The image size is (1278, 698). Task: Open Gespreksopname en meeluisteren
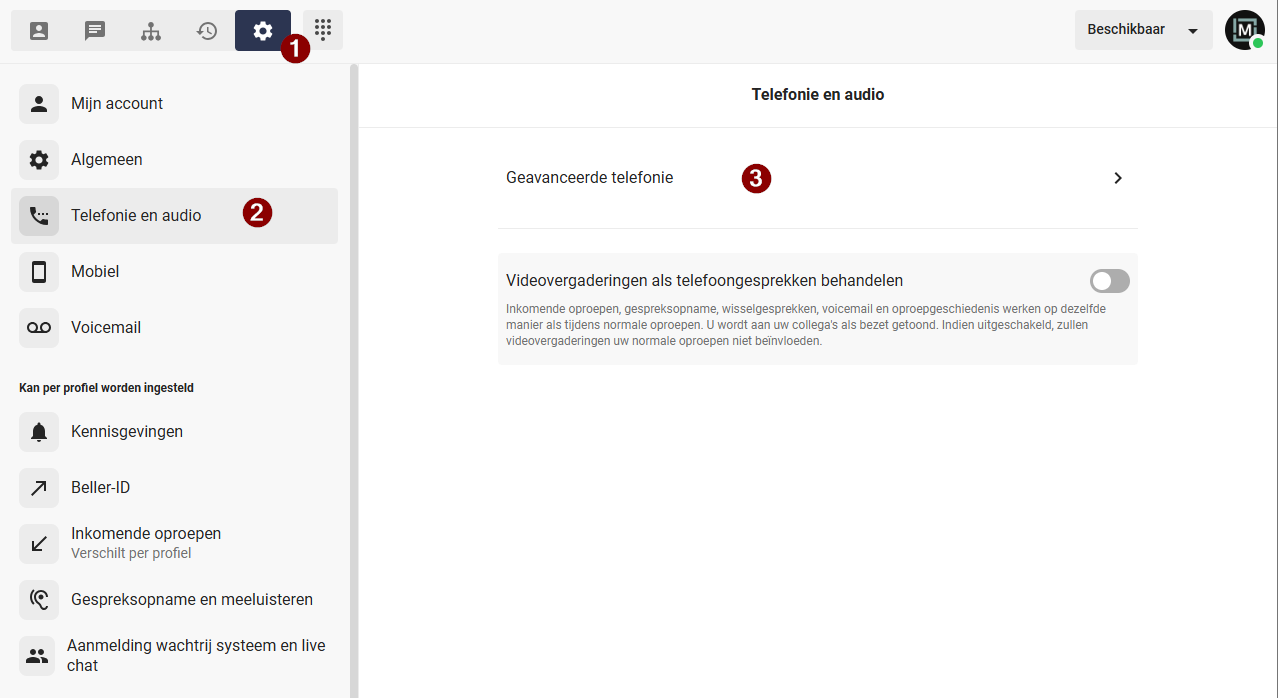point(192,600)
